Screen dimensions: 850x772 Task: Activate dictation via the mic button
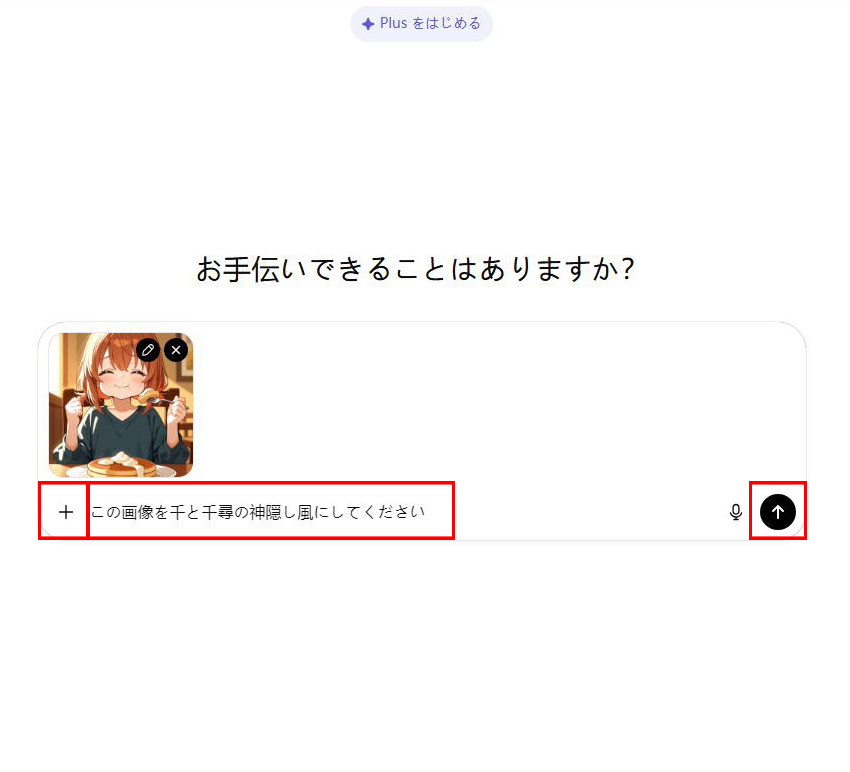[736, 512]
